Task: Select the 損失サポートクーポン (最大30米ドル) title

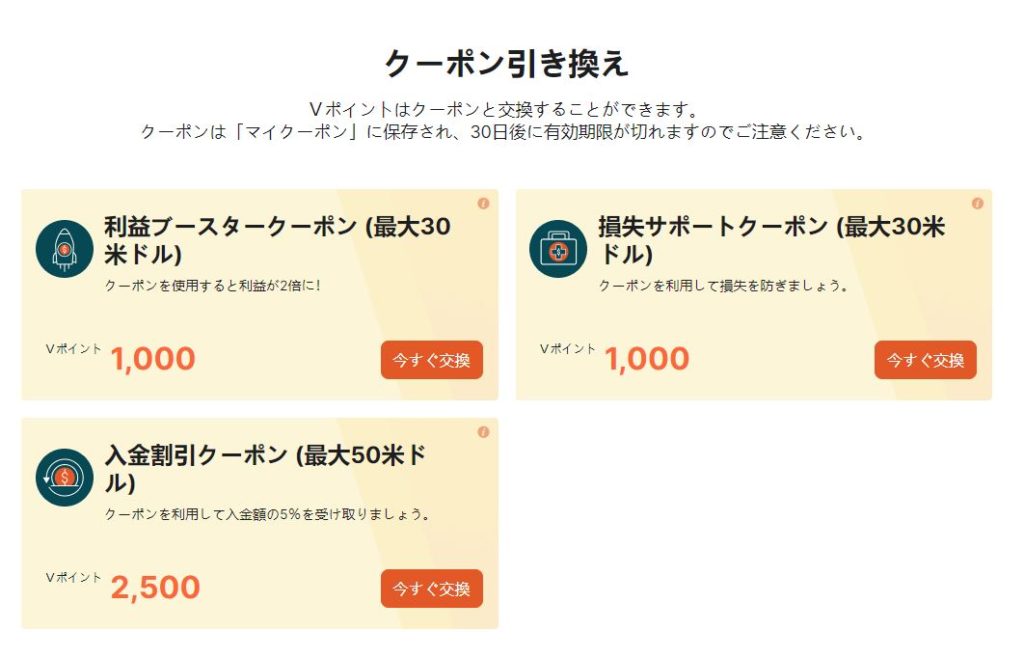Action: tap(771, 240)
